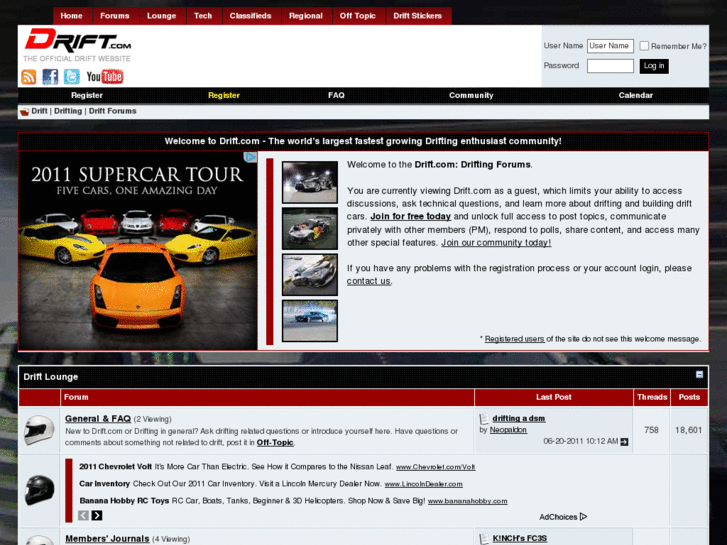
Task: Click the 2011 Supercar Tour ad banner
Action: pyautogui.click(x=138, y=250)
